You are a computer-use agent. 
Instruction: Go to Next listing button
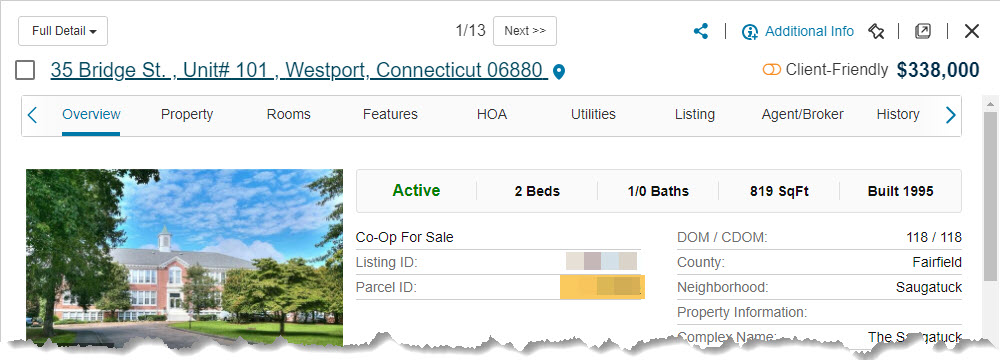(525, 31)
